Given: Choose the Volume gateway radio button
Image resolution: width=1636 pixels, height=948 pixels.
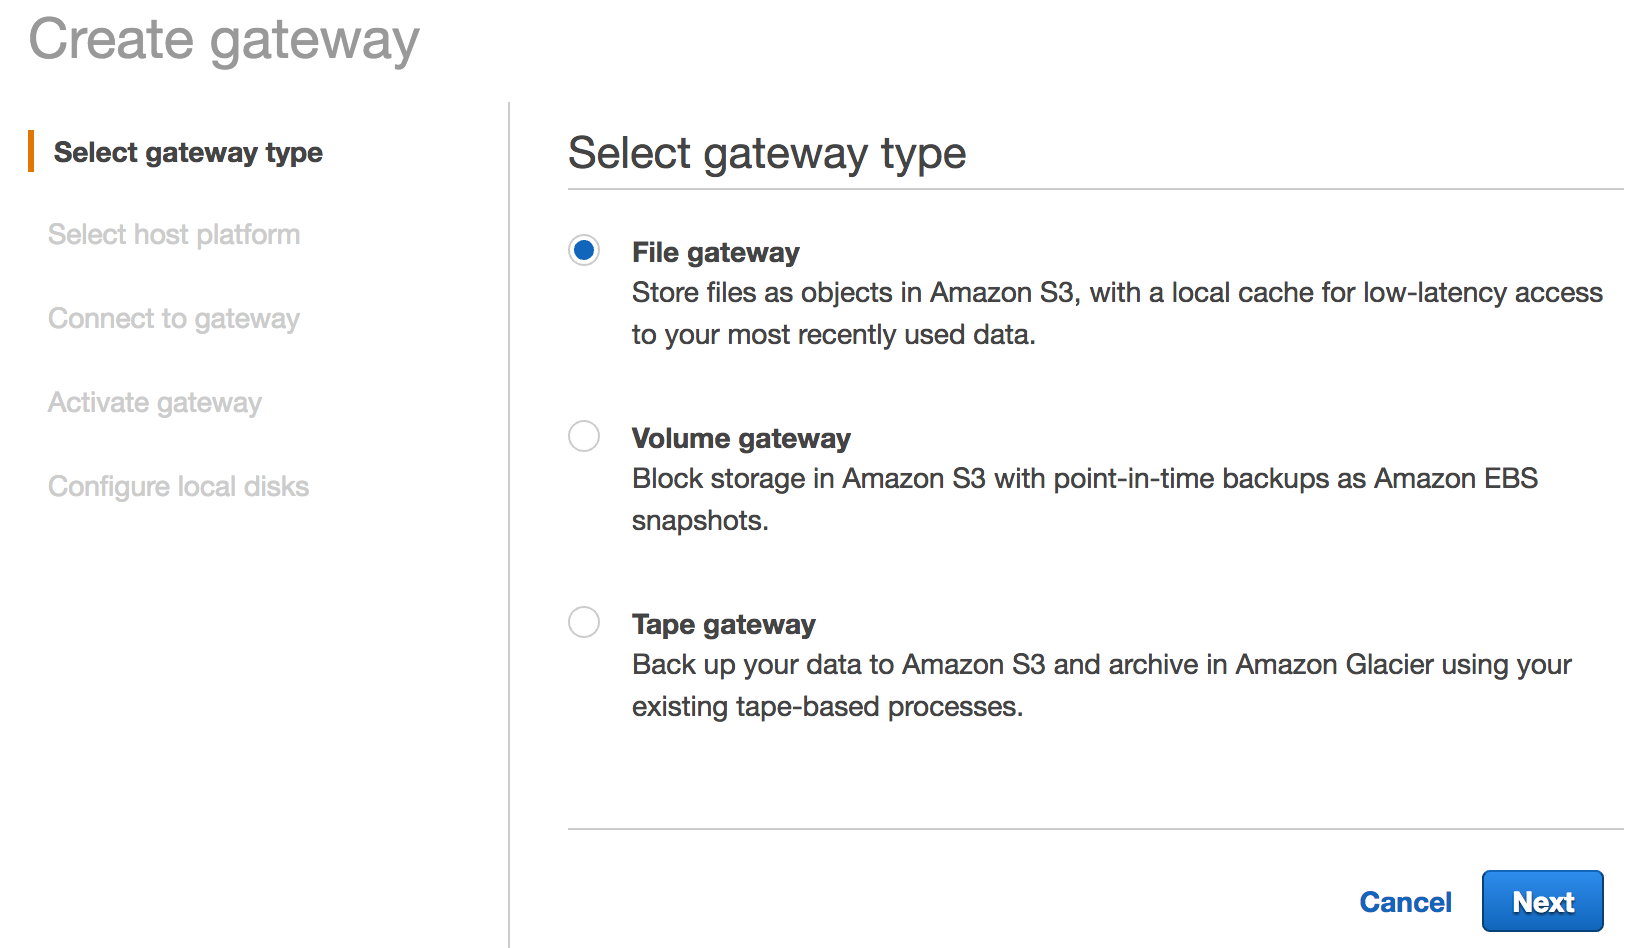Looking at the screenshot, I should (x=584, y=436).
